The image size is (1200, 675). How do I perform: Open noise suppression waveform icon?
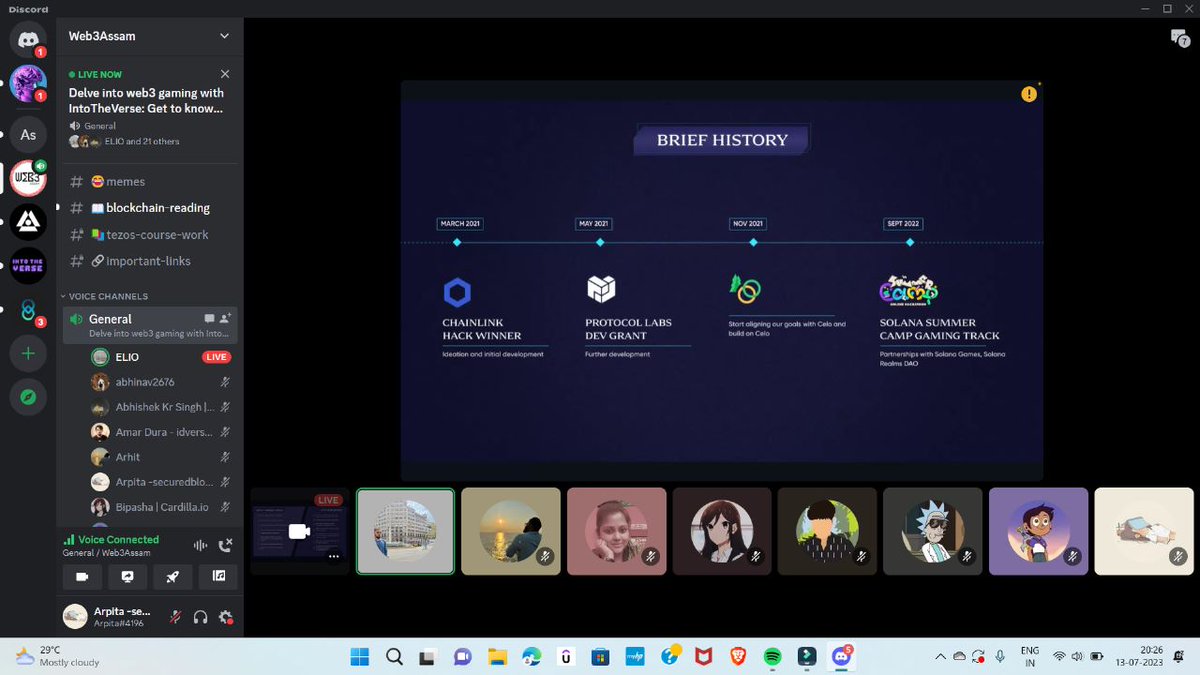[x=200, y=545]
